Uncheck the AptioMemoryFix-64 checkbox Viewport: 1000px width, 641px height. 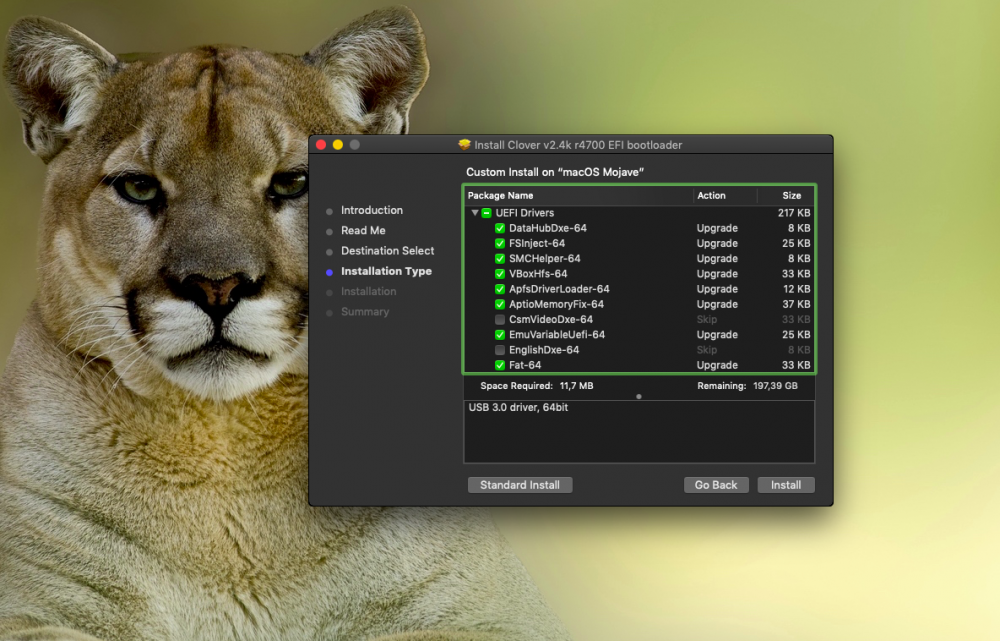500,304
